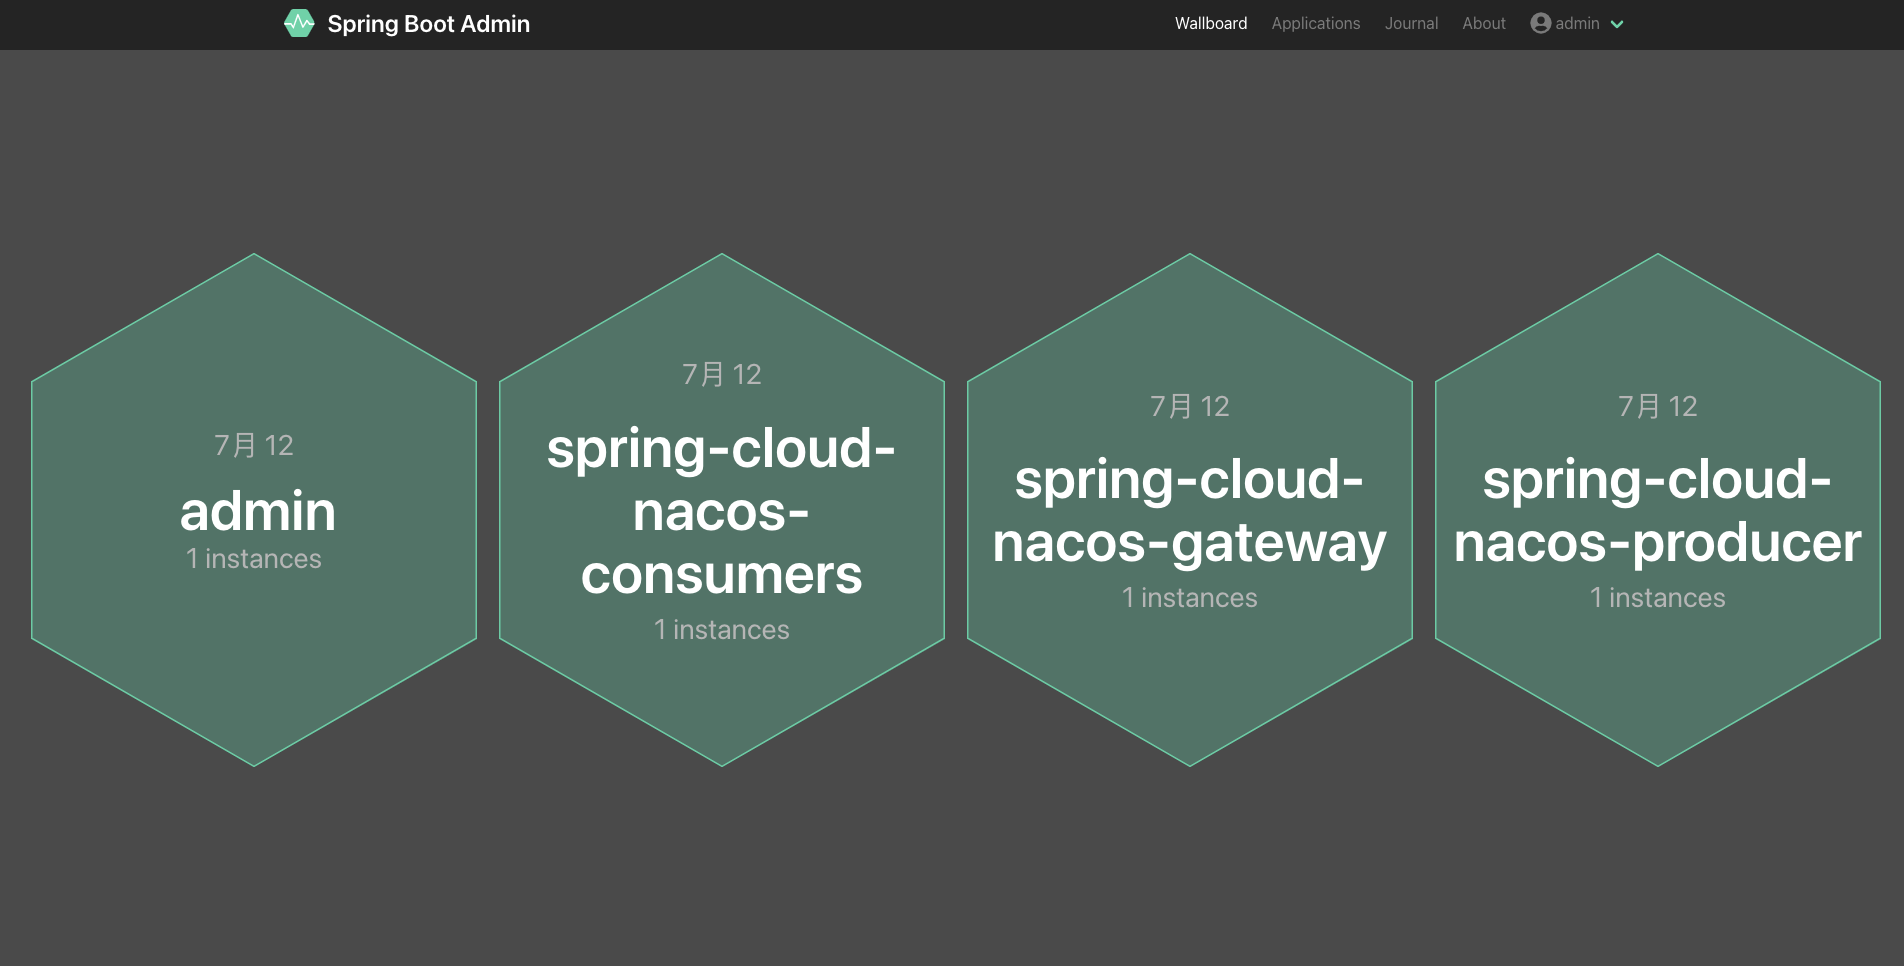1904x966 pixels.
Task: Click the '7月 12' date above admin
Action: point(254,445)
